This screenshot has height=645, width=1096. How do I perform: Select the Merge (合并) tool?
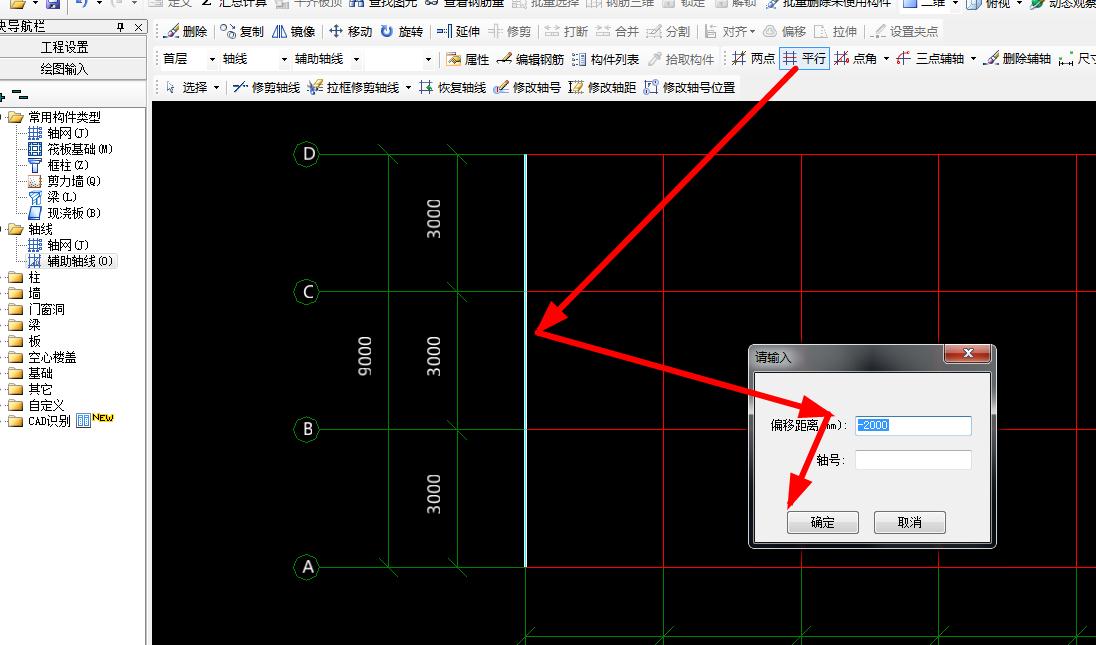(x=617, y=31)
